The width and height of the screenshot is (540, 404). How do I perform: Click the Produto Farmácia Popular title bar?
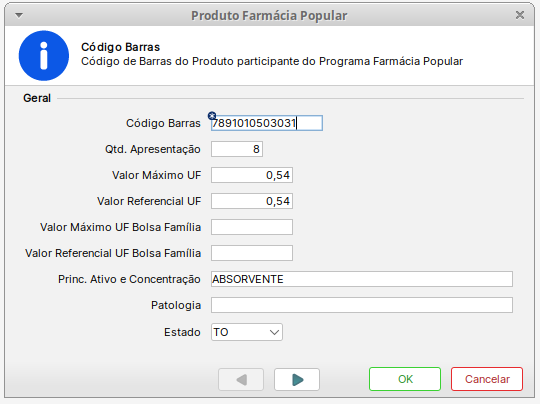(269, 15)
